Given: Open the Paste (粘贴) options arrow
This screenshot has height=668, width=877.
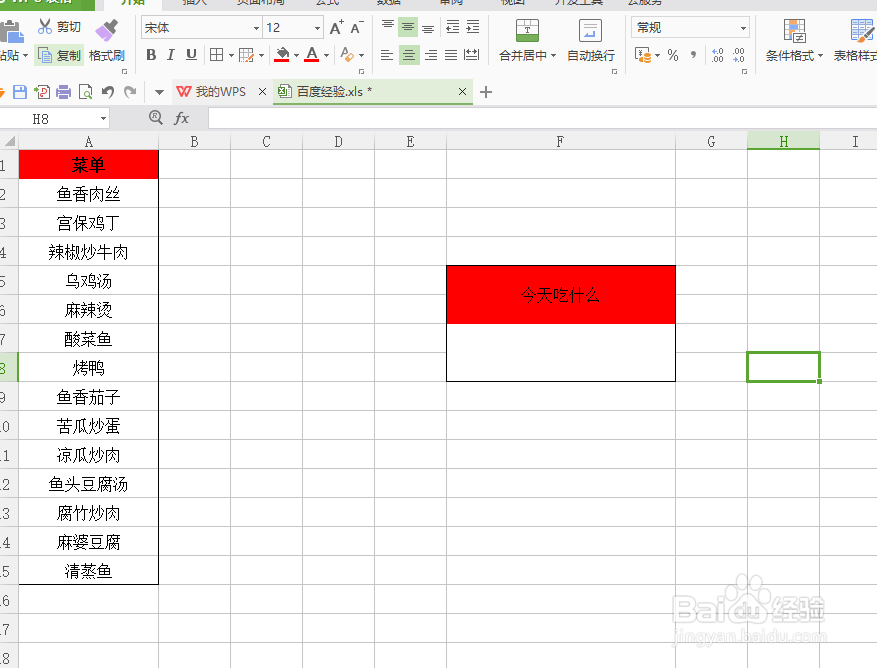Looking at the screenshot, I should tap(25, 55).
